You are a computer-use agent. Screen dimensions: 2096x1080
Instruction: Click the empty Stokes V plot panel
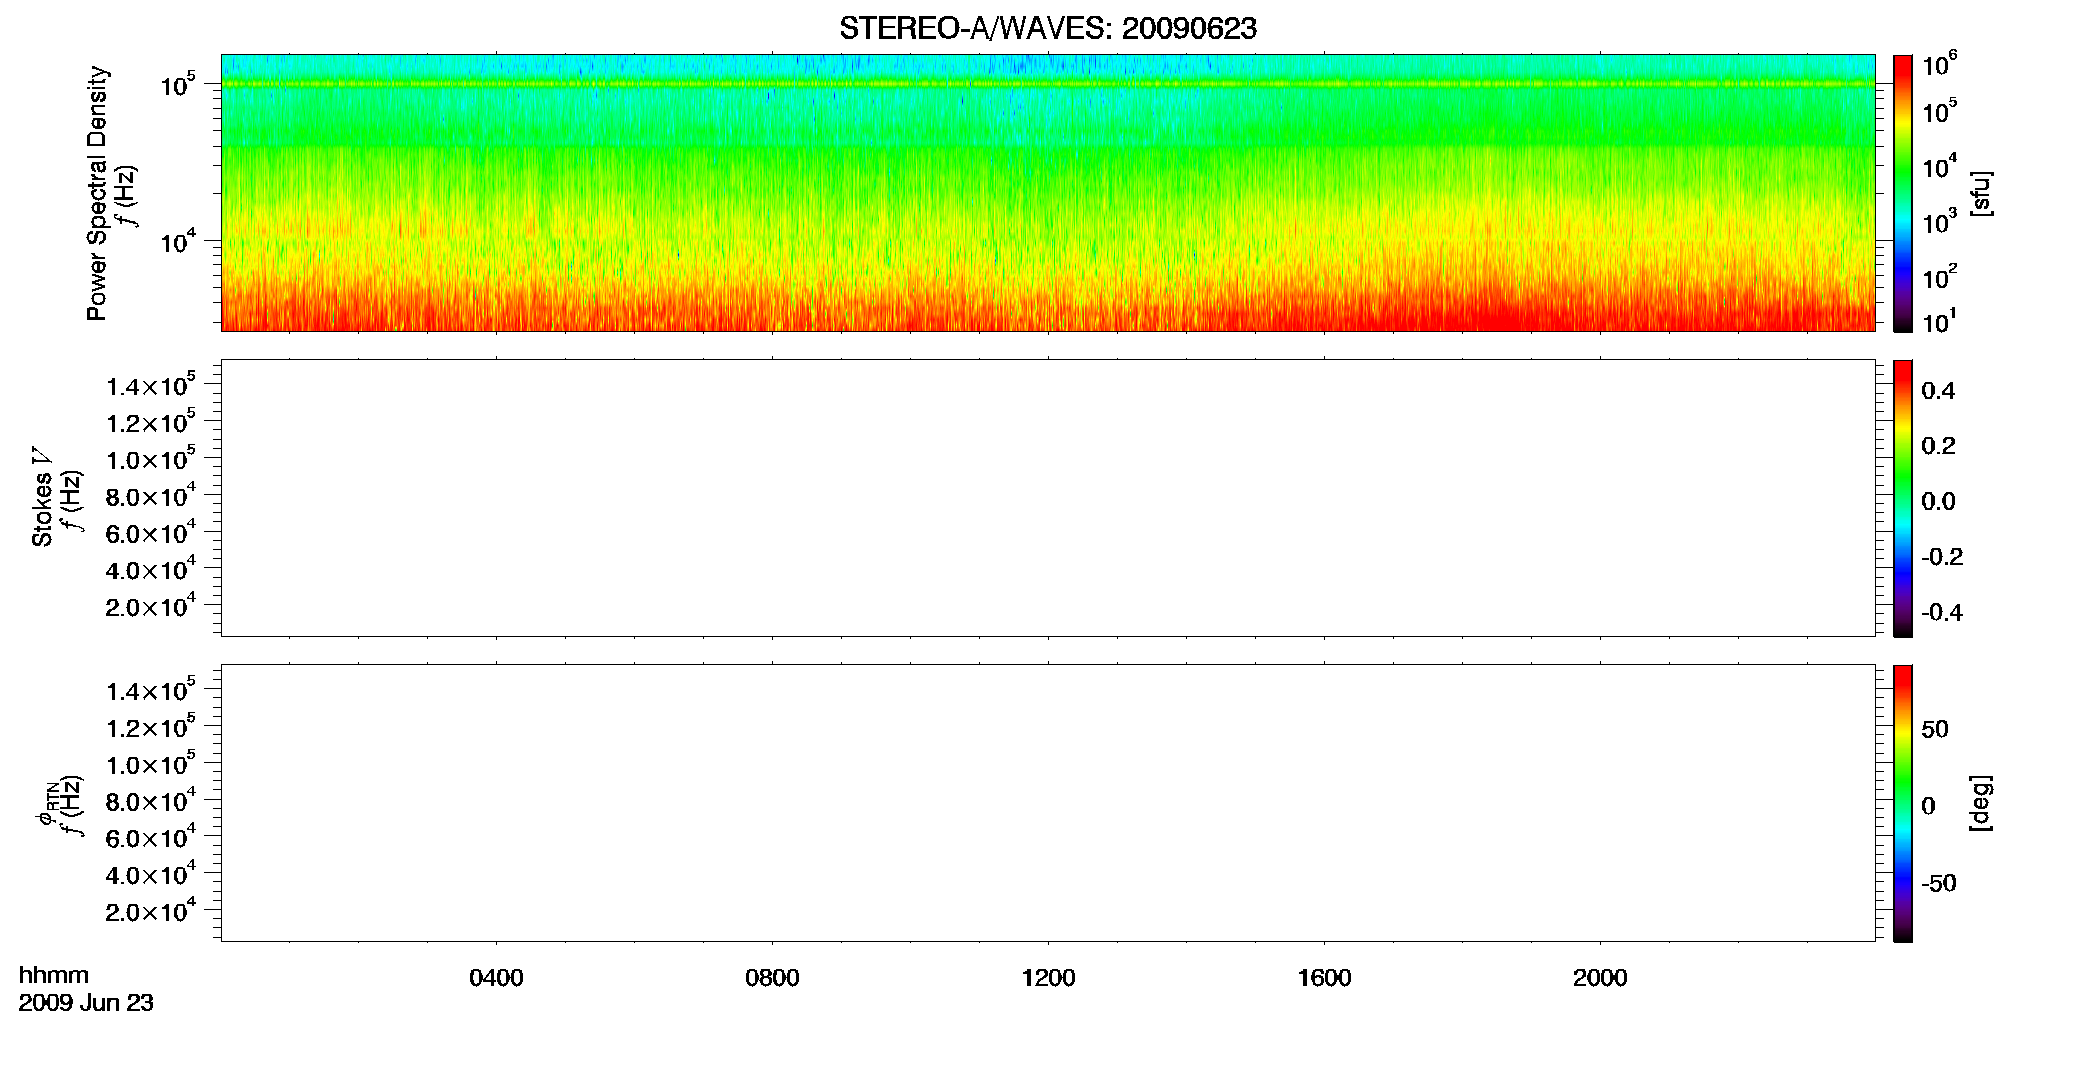[1048, 498]
